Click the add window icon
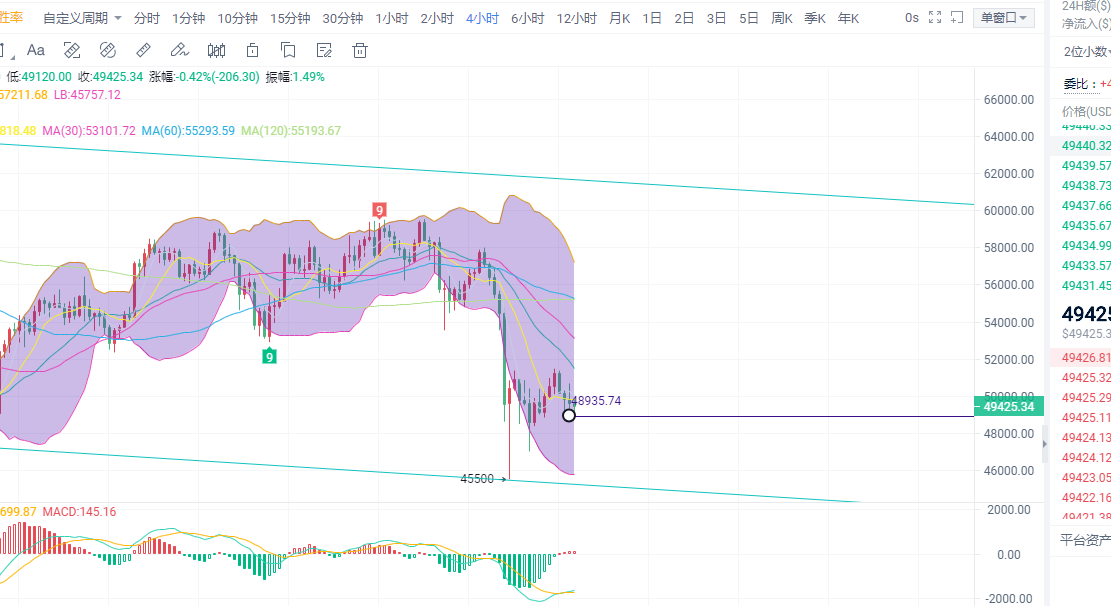 [957, 18]
